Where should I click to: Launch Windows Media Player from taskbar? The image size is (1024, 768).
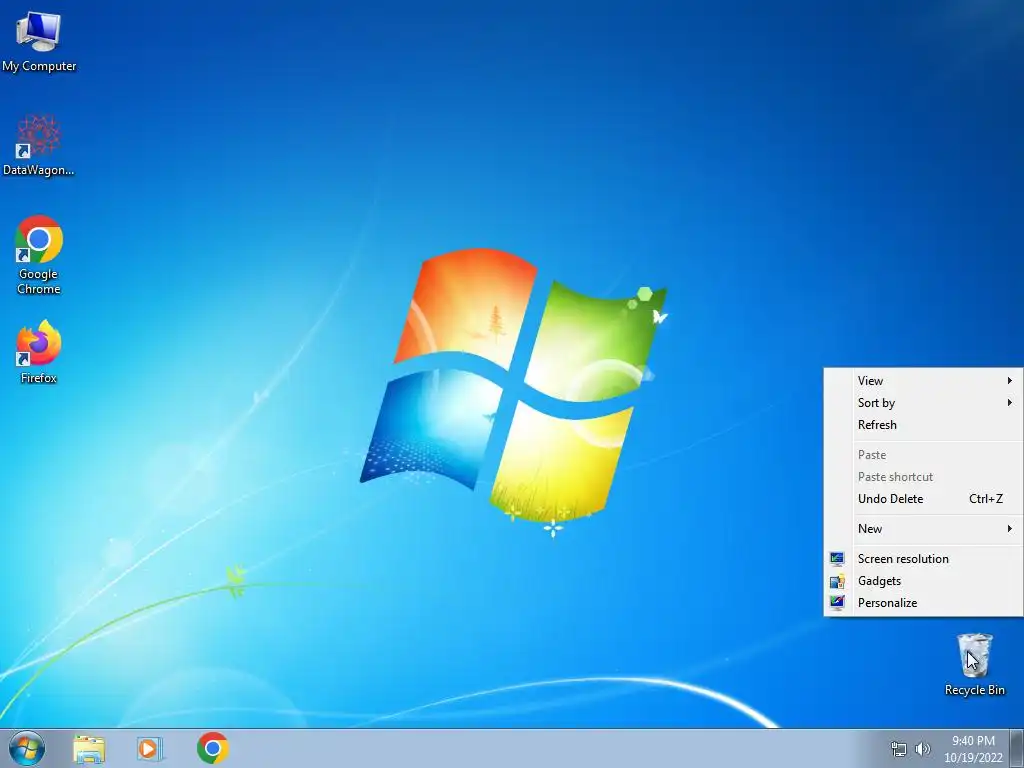pos(150,748)
